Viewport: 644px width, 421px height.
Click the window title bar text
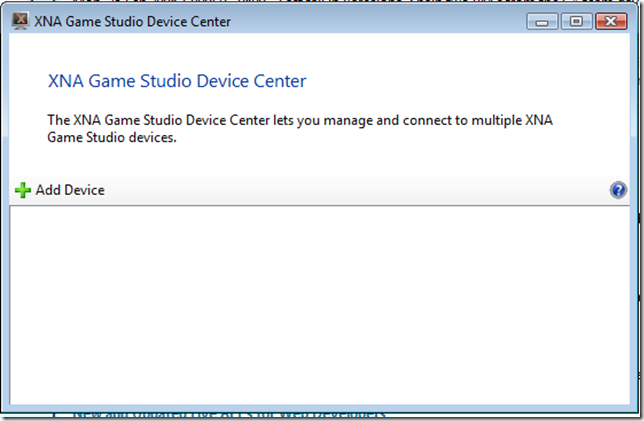132,21
